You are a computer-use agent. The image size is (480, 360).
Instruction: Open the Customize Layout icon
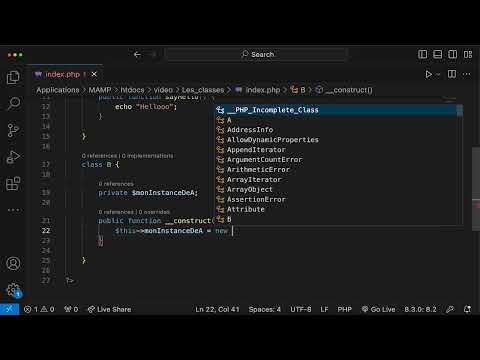[x=468, y=54]
